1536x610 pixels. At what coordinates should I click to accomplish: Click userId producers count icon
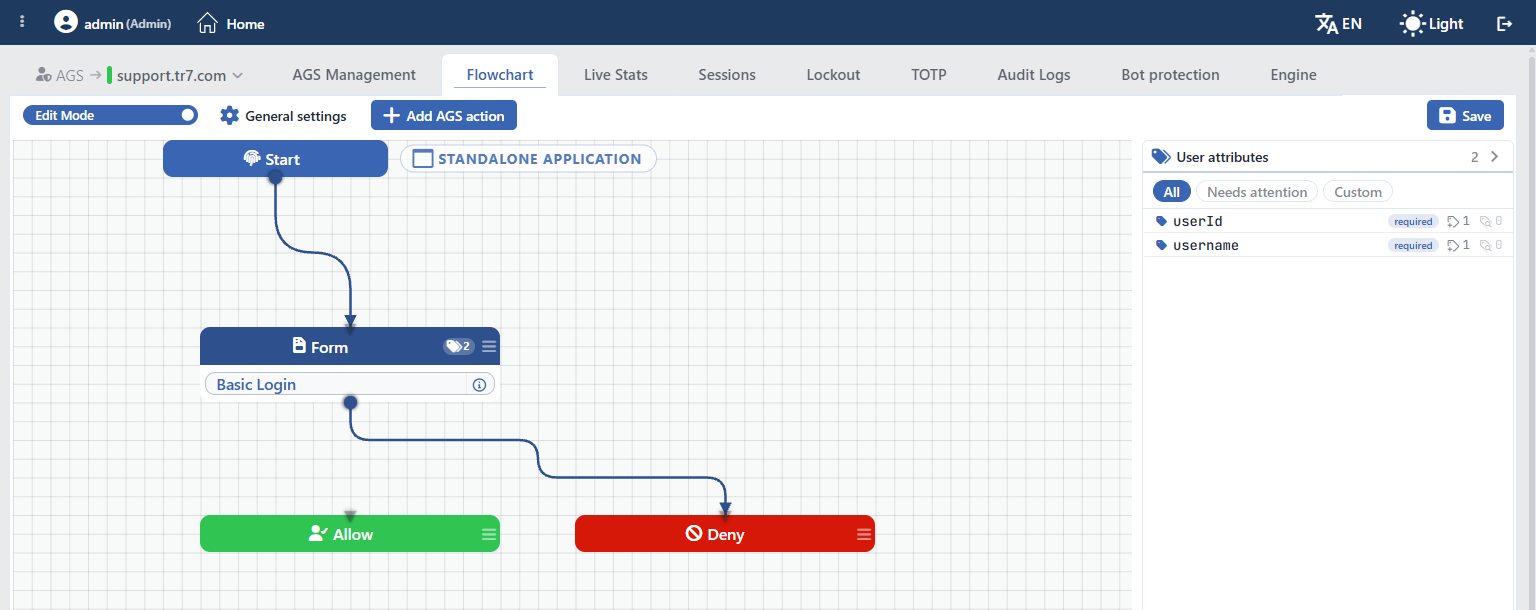(1454, 221)
